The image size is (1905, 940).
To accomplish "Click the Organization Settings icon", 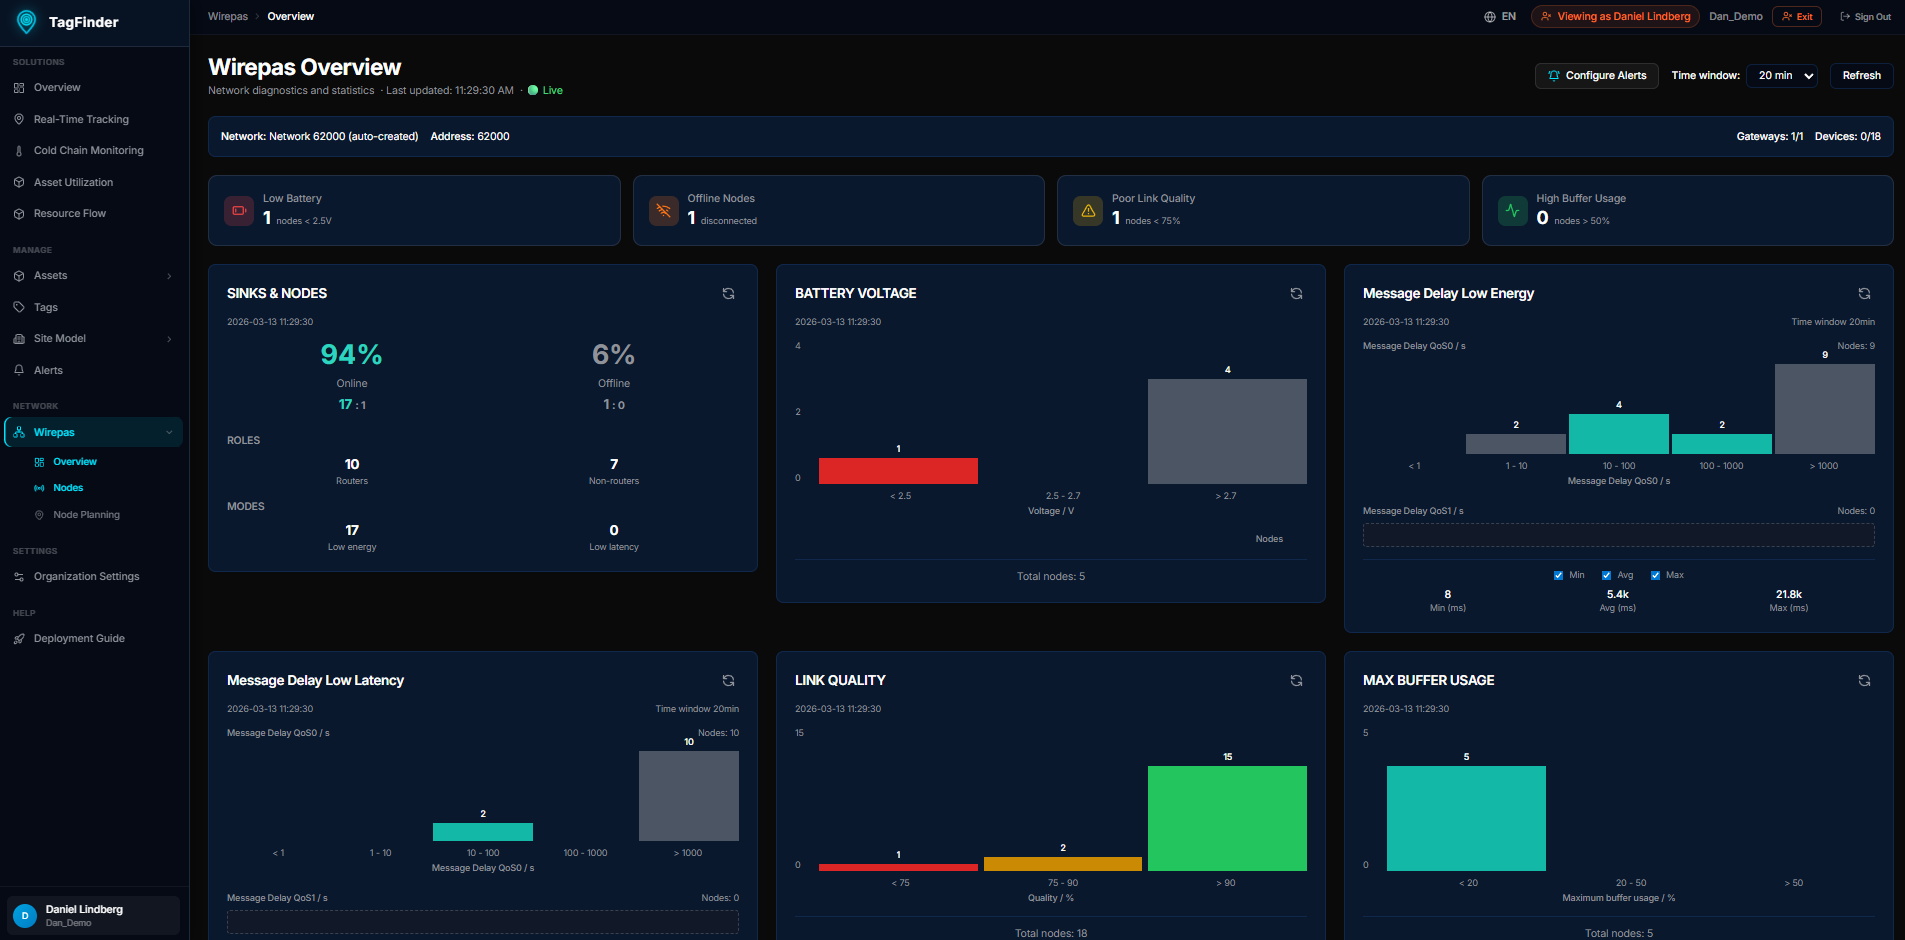I will click(x=19, y=577).
